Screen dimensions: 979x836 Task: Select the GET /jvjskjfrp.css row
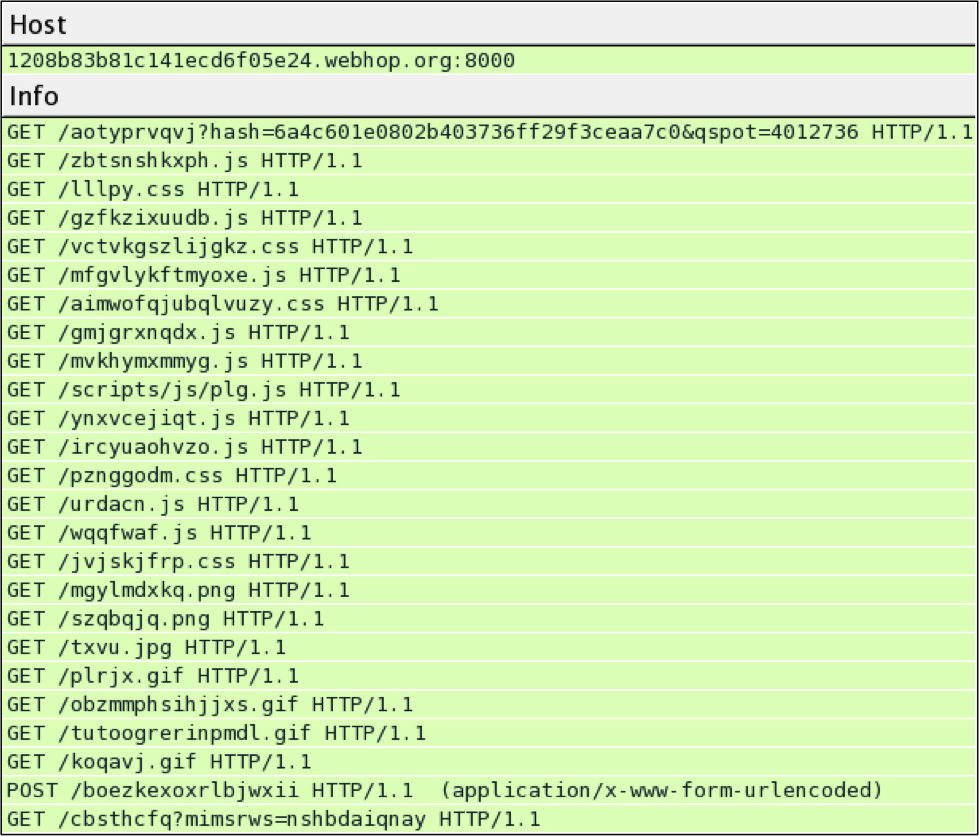pyautogui.click(x=489, y=562)
